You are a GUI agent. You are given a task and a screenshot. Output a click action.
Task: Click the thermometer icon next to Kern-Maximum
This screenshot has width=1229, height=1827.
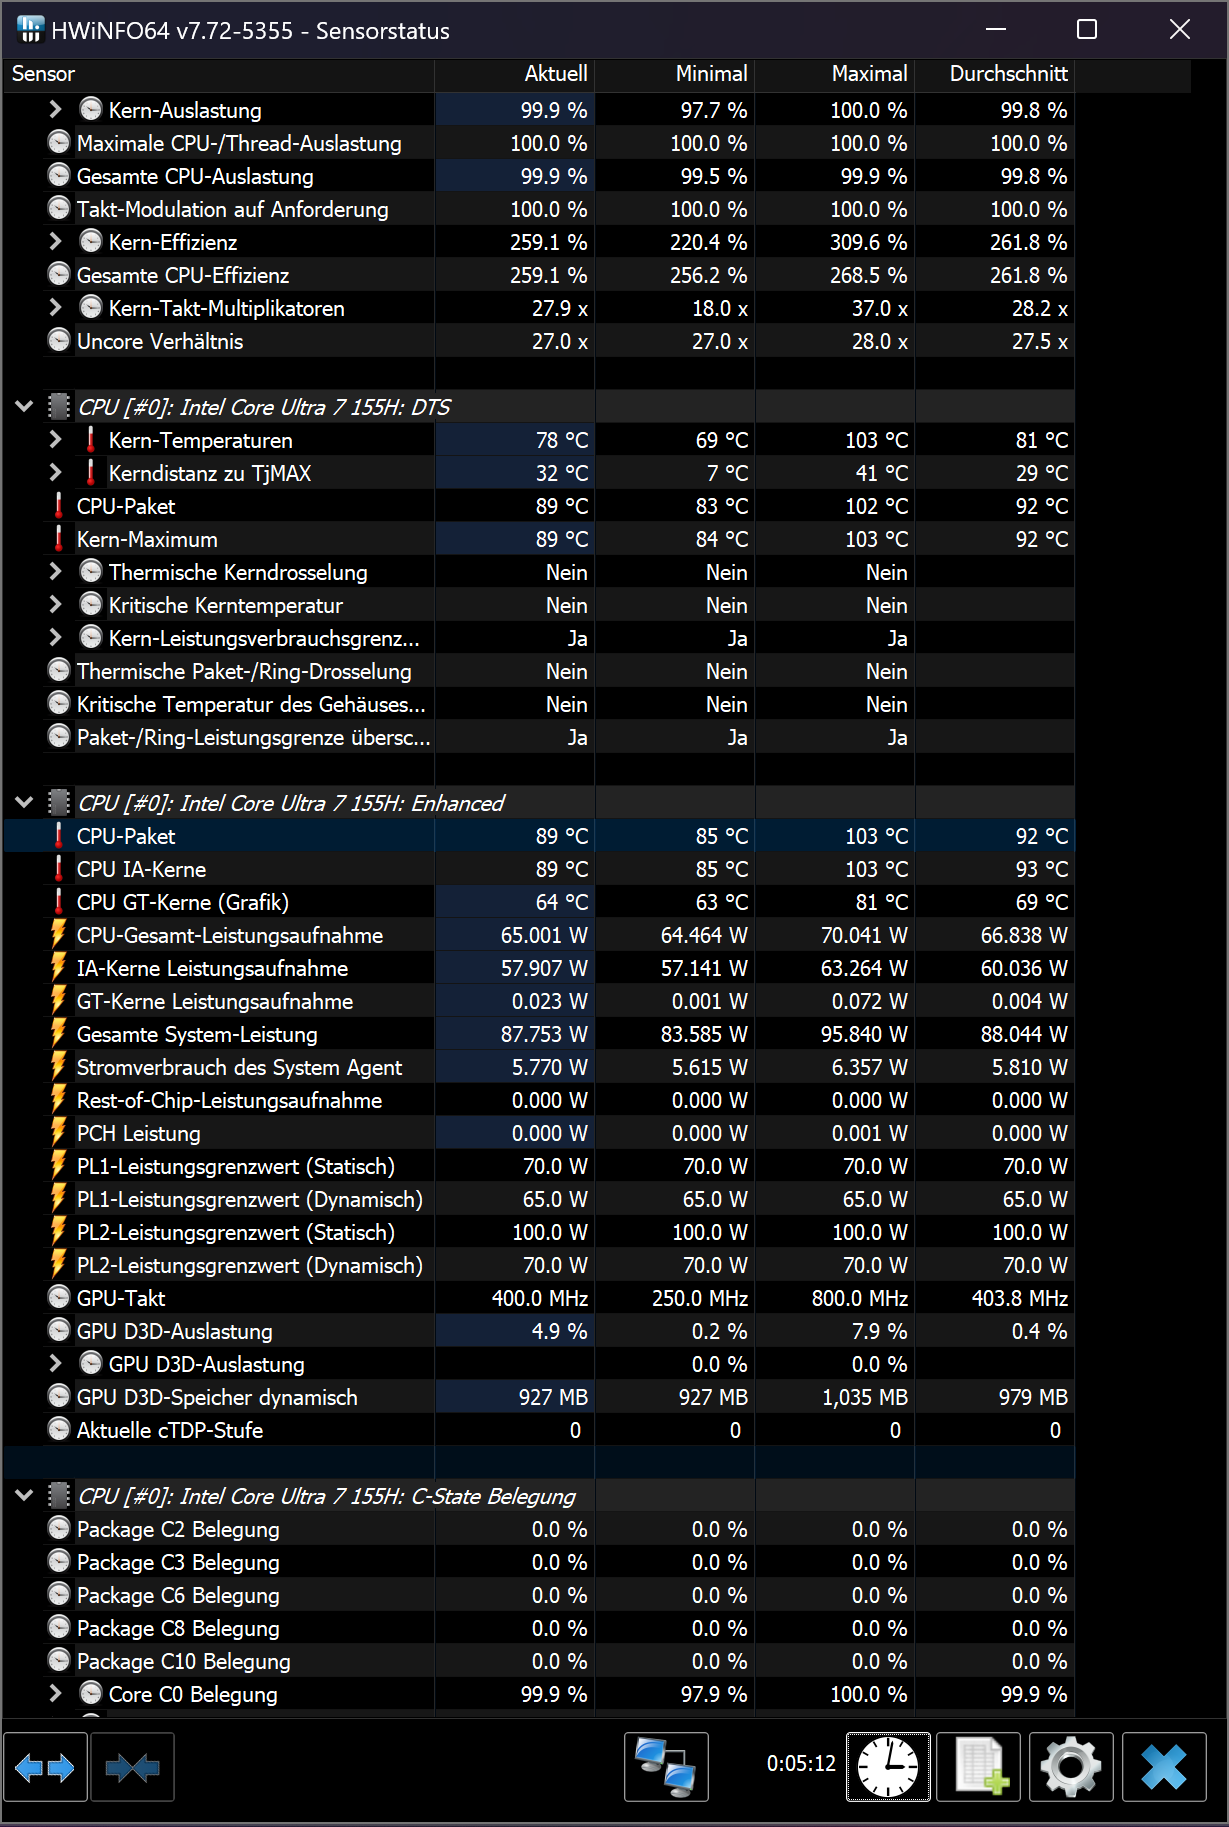(59, 539)
